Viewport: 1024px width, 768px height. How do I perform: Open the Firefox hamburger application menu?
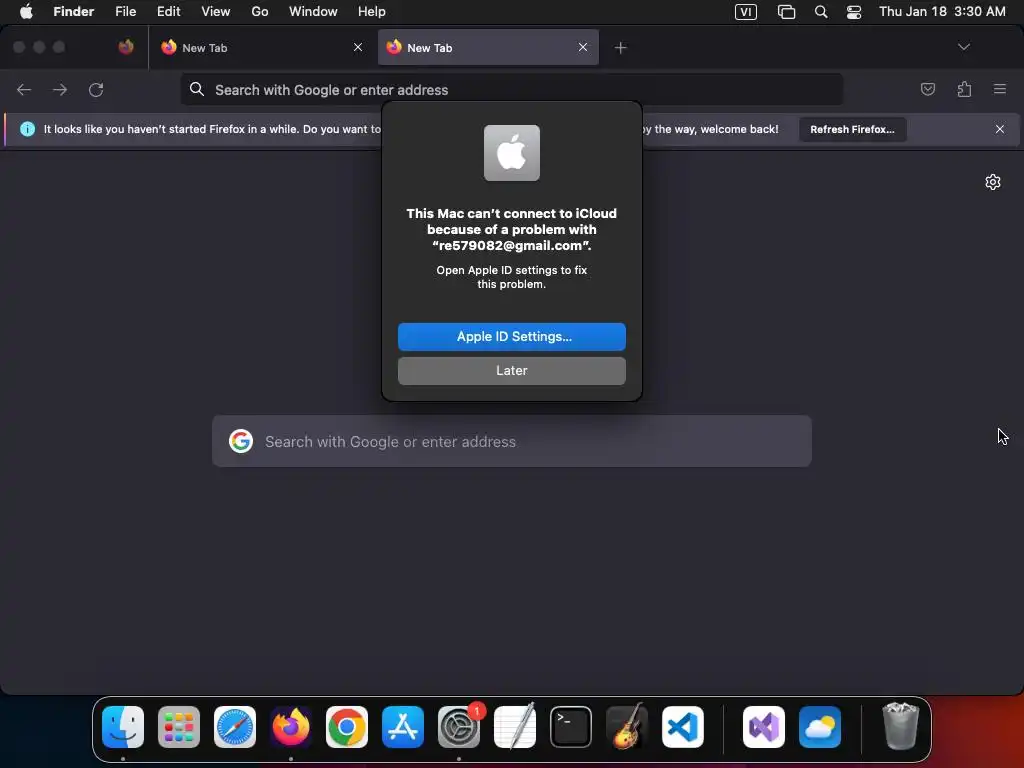point(1000,89)
